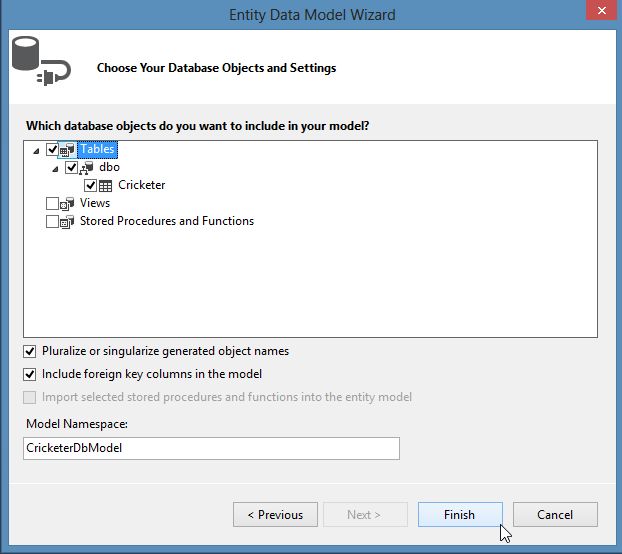Click the Cricketer table grid icon
The height and width of the screenshot is (554, 622).
[x=106, y=186]
